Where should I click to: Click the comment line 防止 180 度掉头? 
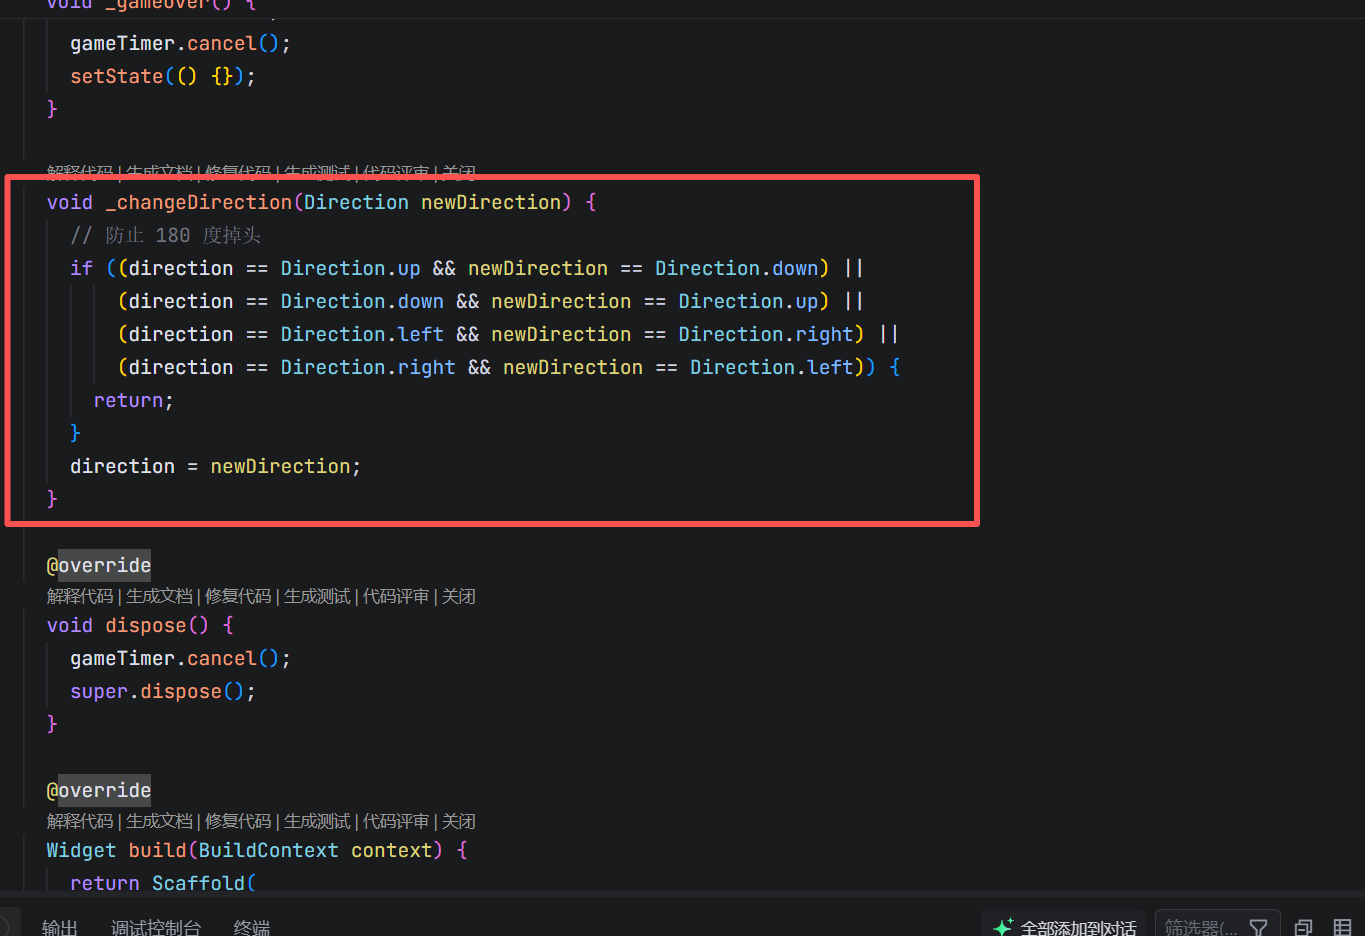pos(165,235)
